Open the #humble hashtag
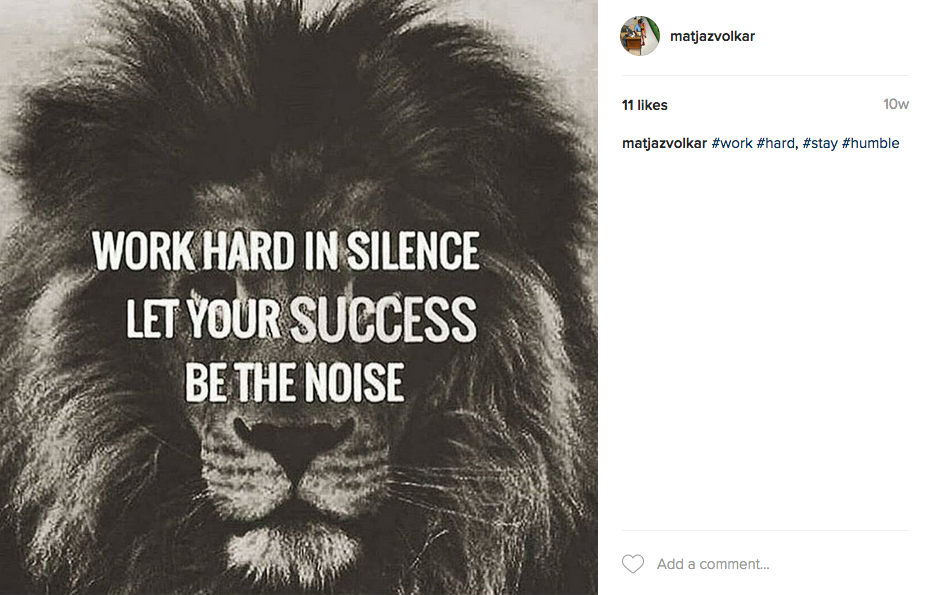The width and height of the screenshot is (932, 595). pos(871,143)
